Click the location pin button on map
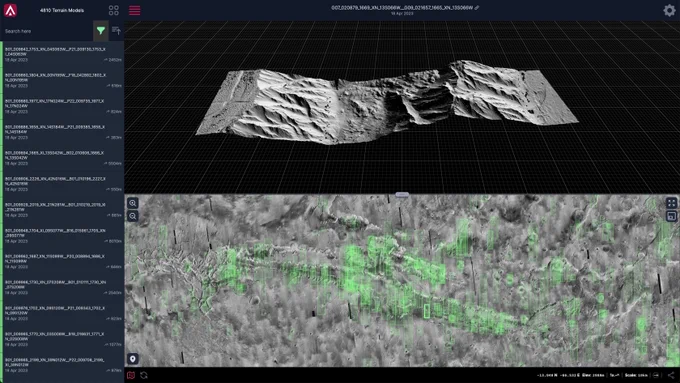This screenshot has width=680, height=383. tap(133, 359)
